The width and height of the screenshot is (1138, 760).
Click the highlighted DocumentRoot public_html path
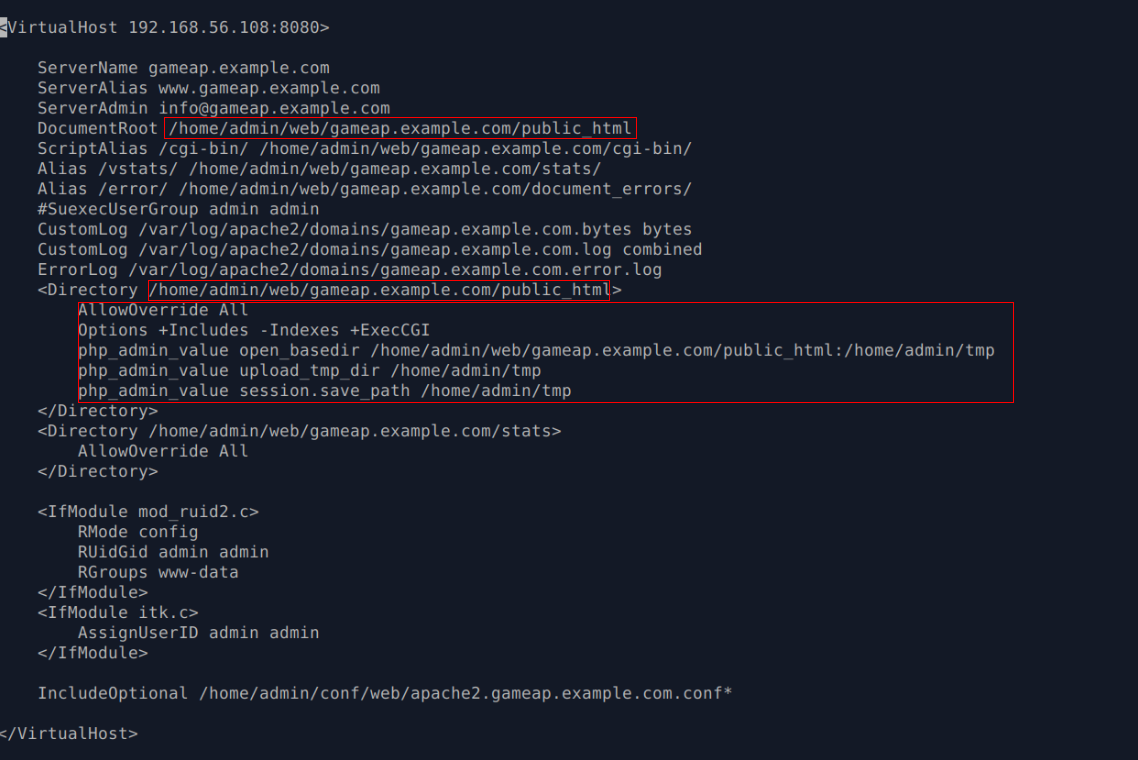[x=401, y=128]
